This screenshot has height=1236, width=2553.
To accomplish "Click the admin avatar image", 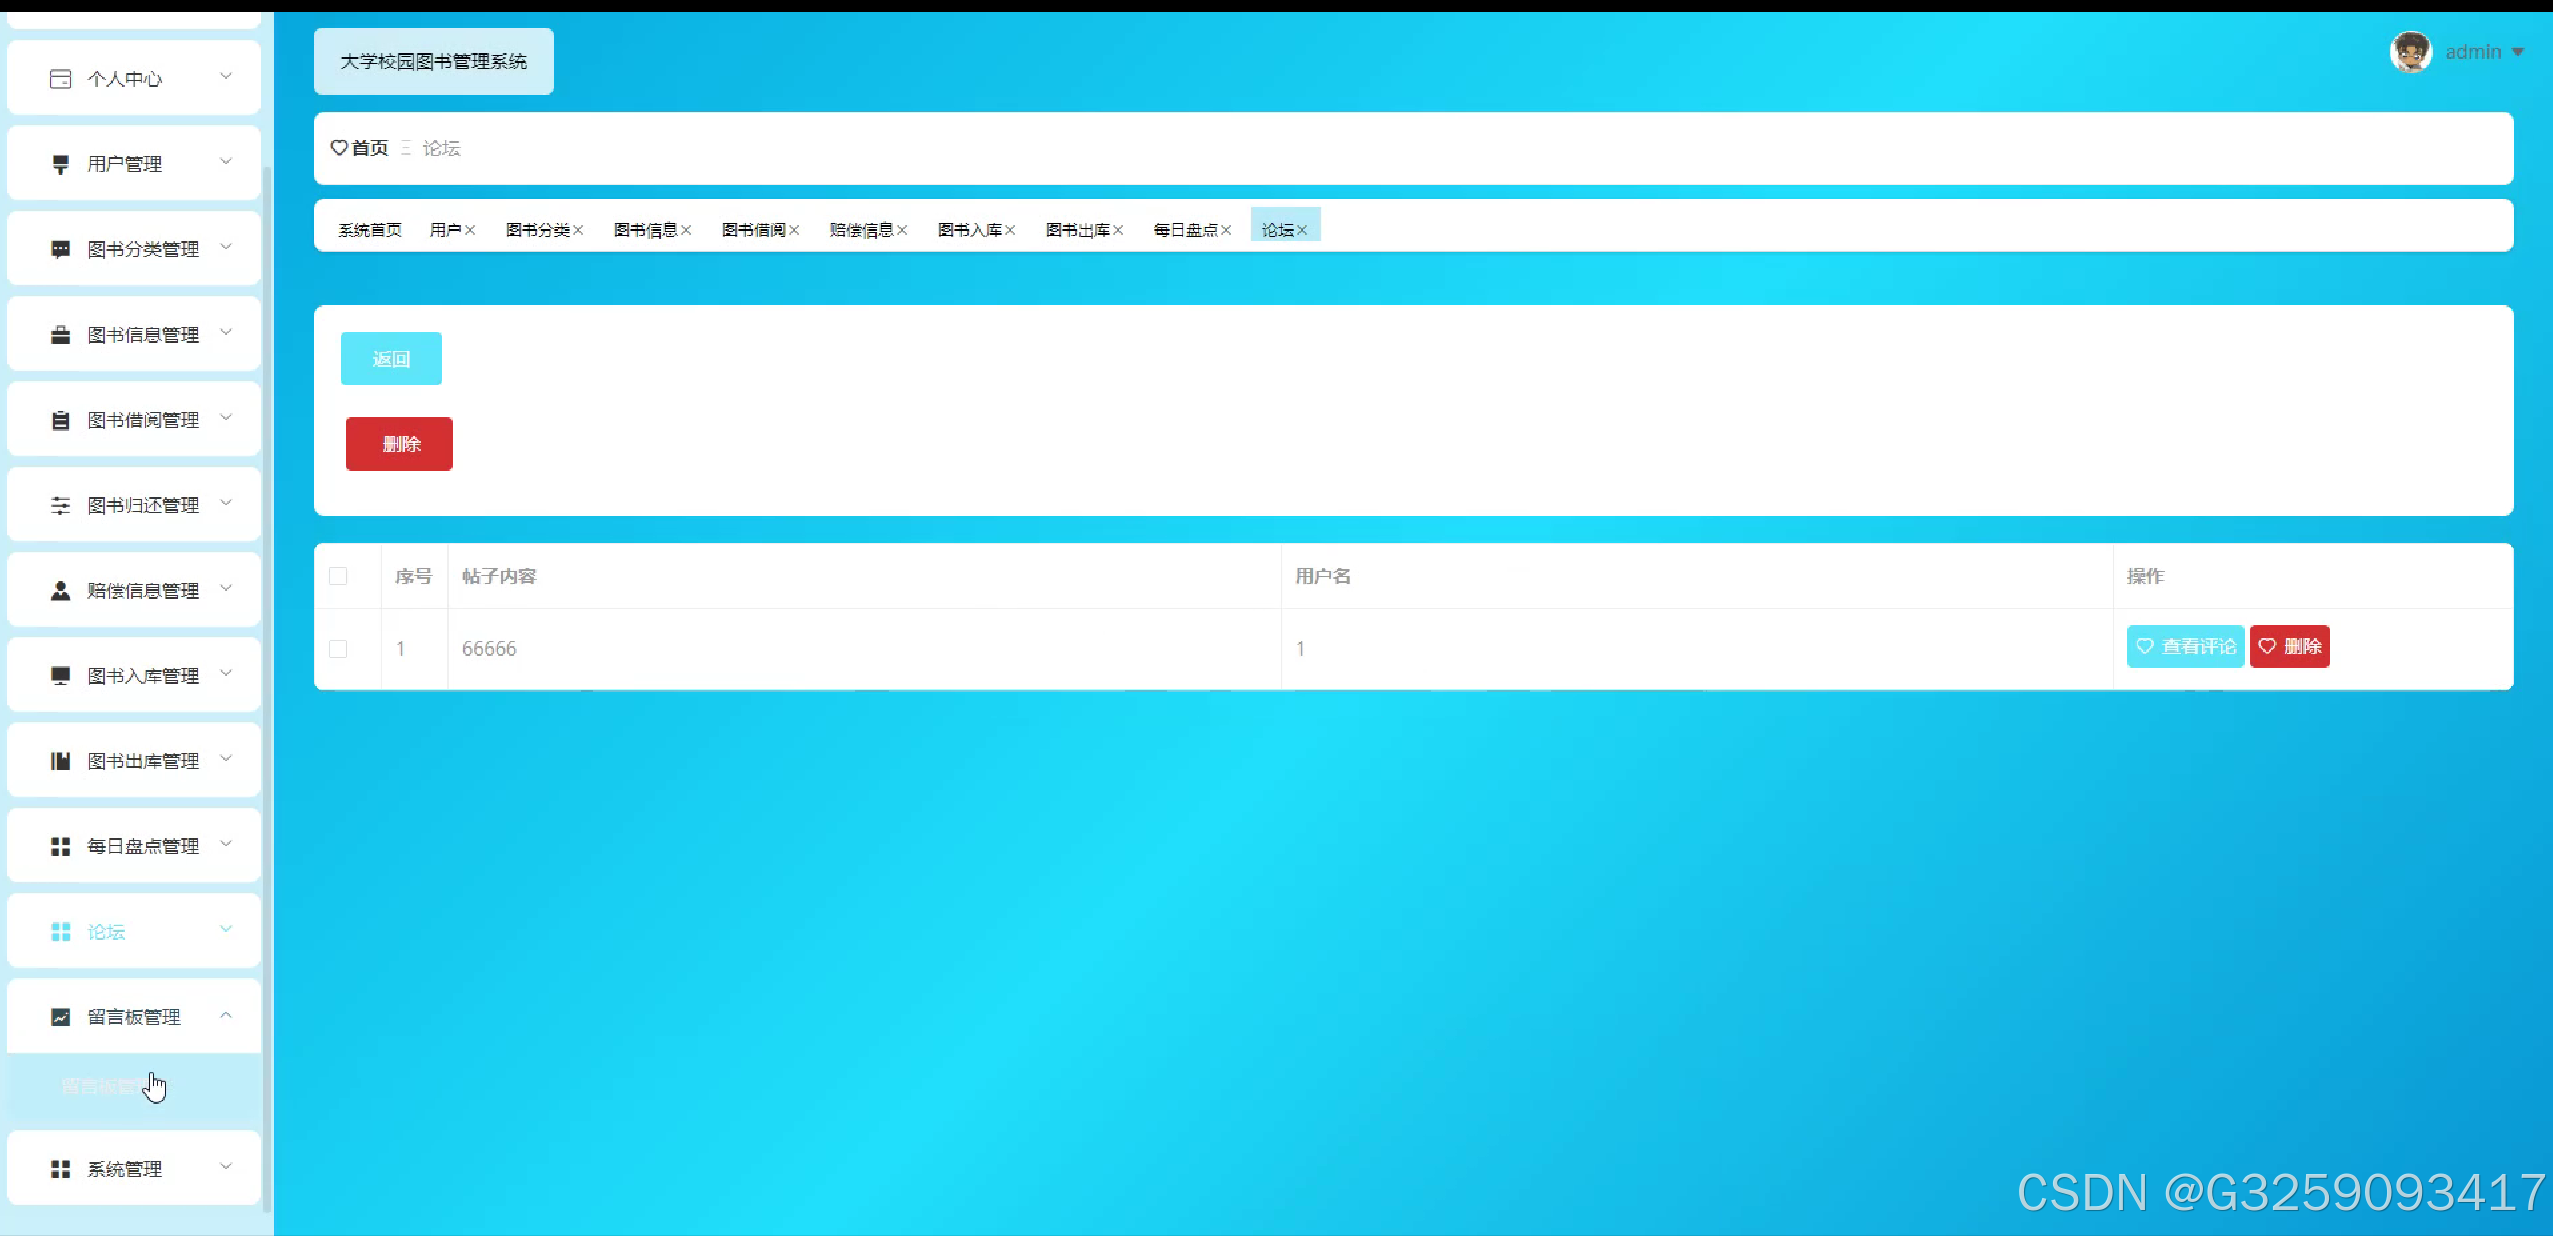I will click(x=2410, y=52).
